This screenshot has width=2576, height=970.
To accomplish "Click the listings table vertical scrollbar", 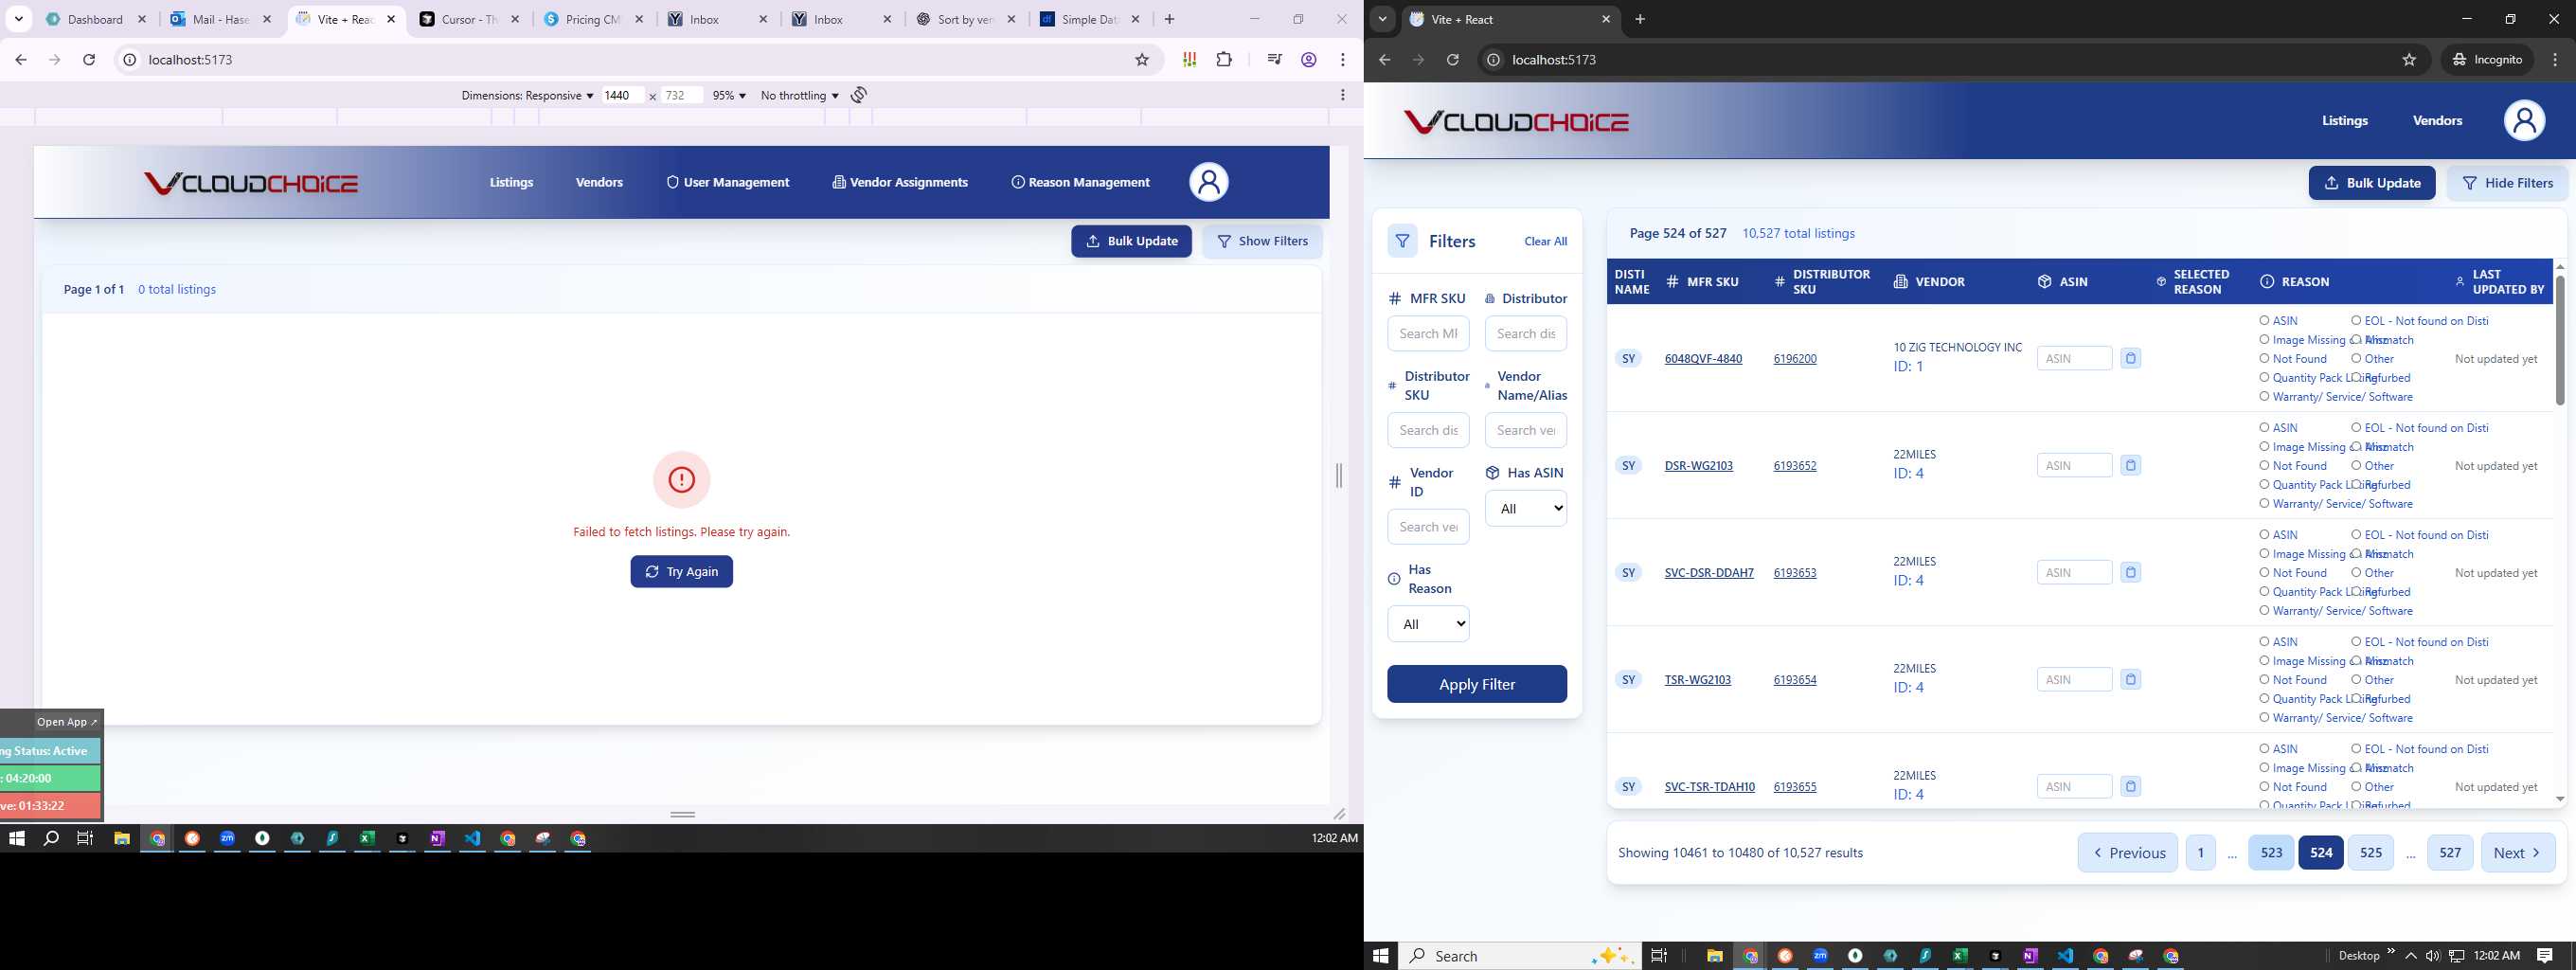I will click(2560, 340).
